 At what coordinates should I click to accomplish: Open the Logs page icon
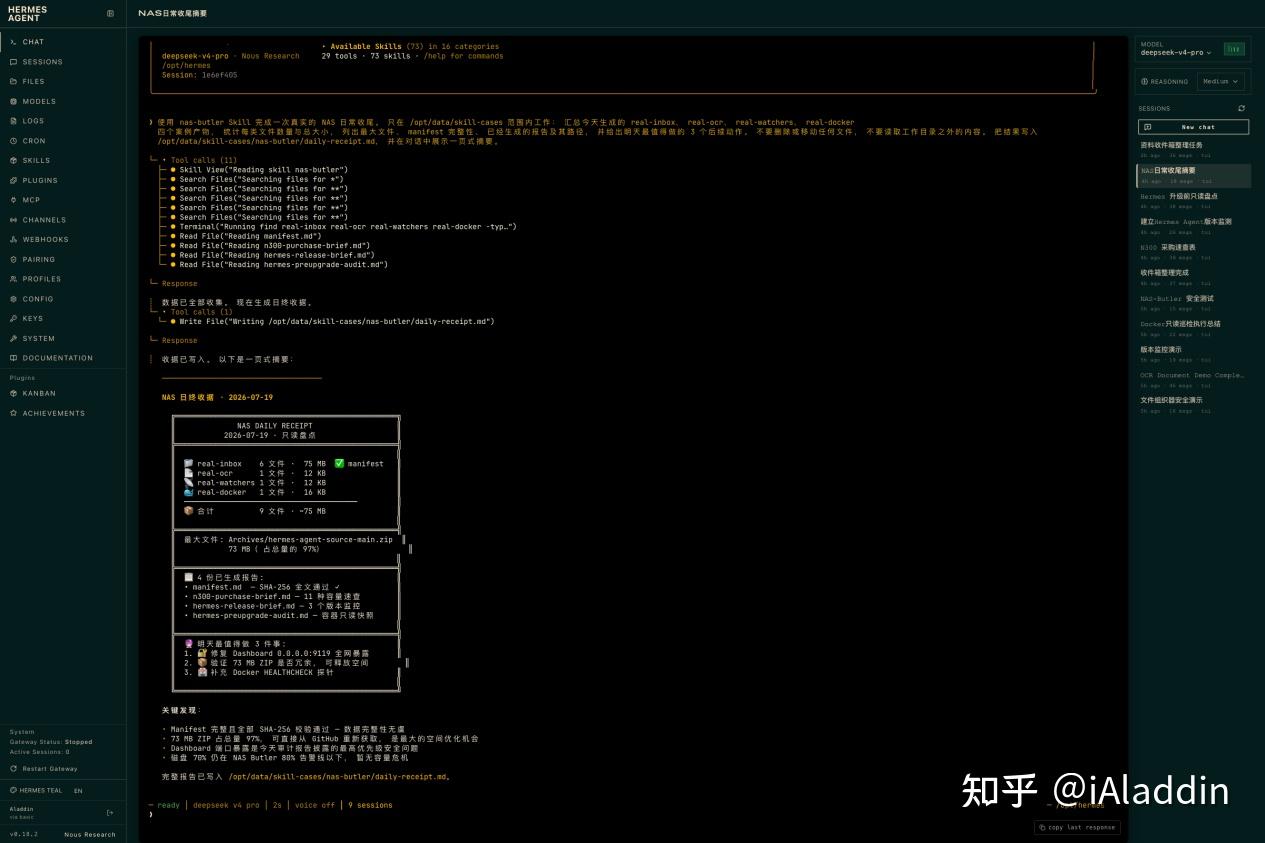(x=13, y=121)
